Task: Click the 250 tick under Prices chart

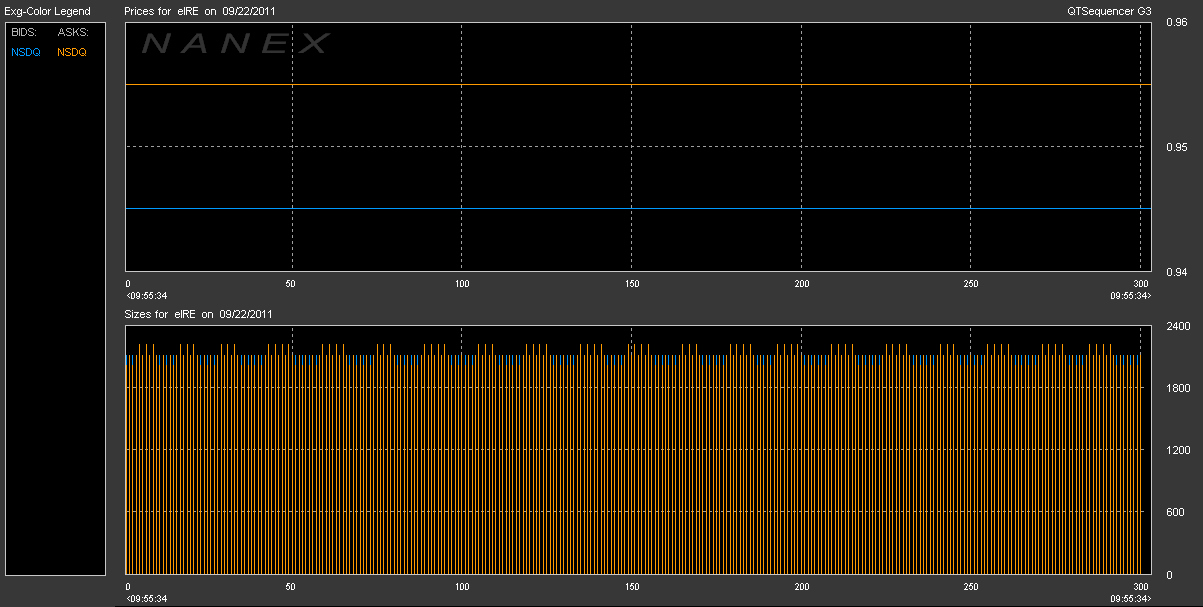Action: [x=970, y=284]
